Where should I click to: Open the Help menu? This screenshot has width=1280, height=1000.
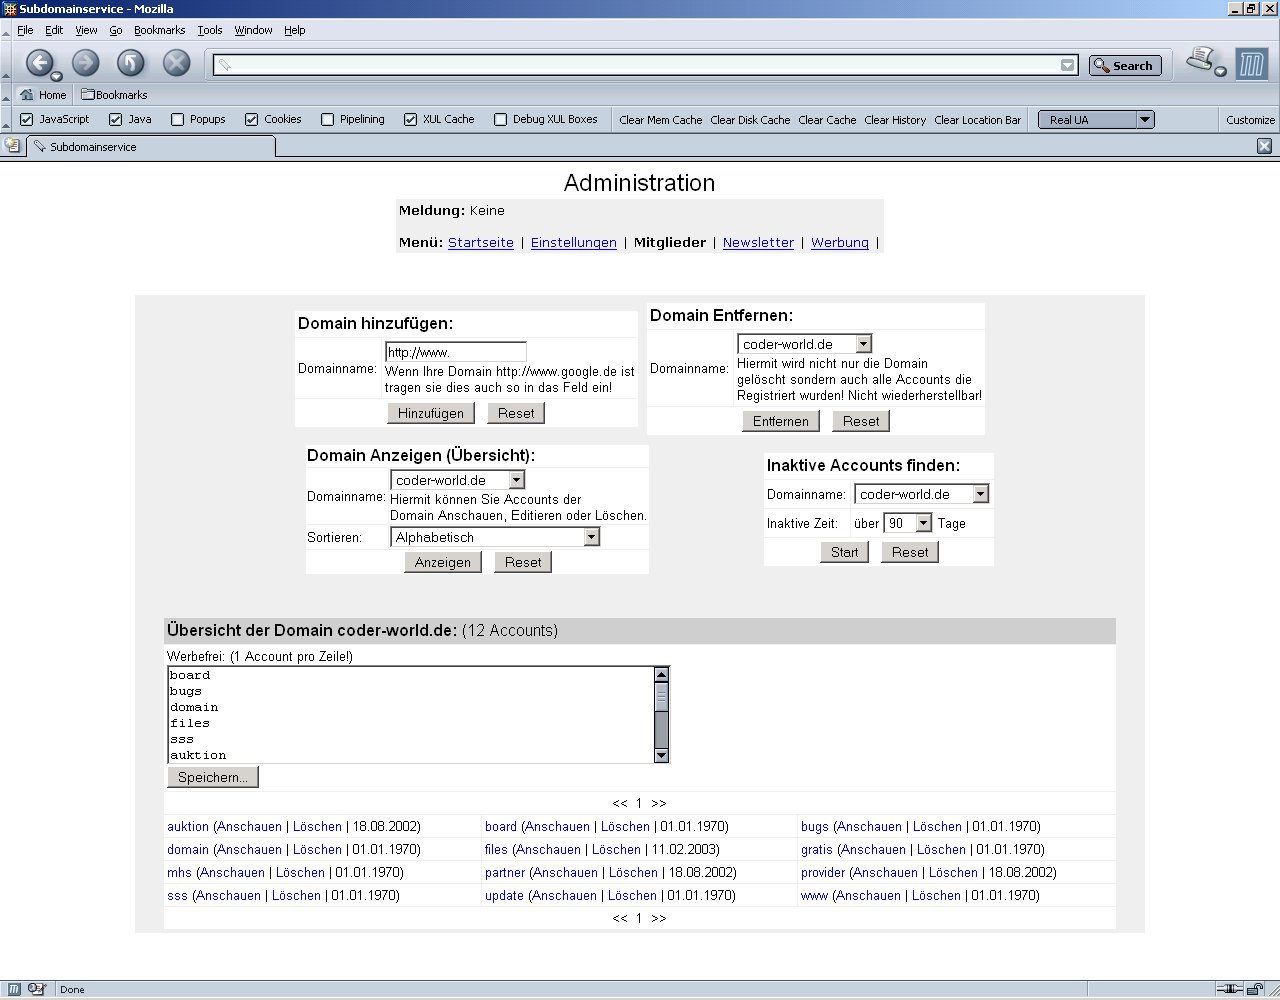(x=294, y=30)
